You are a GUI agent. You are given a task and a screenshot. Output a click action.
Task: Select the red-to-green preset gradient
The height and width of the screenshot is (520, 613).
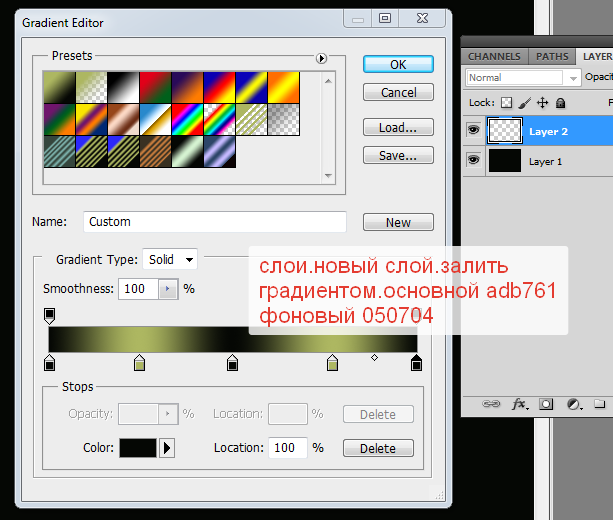click(156, 88)
